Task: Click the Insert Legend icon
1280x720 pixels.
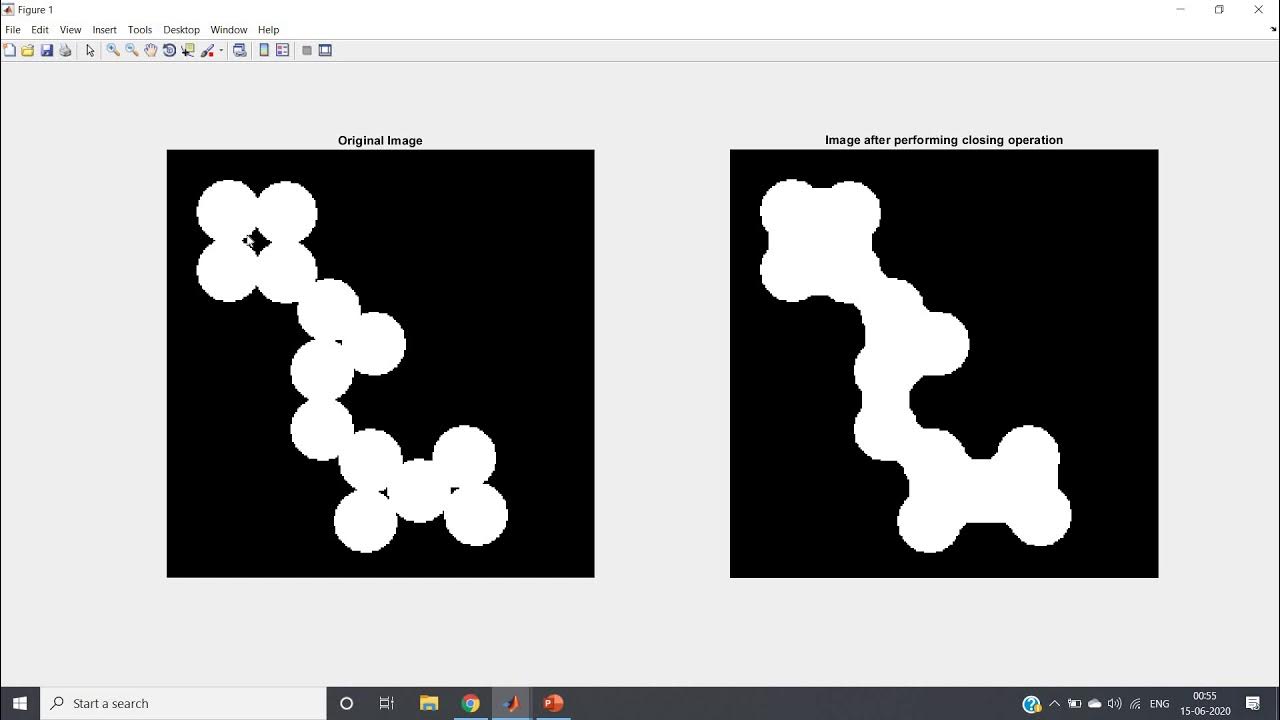Action: [283, 50]
